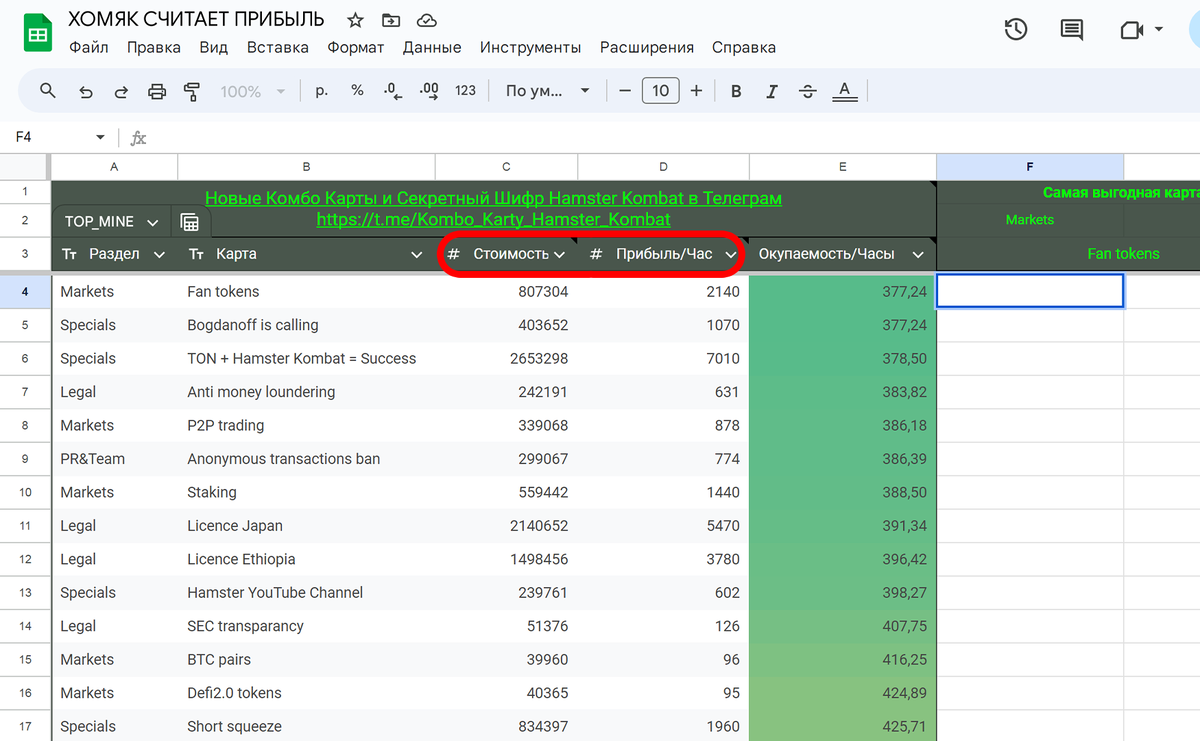Toggle strikethrough text formatting

pyautogui.click(x=807, y=91)
